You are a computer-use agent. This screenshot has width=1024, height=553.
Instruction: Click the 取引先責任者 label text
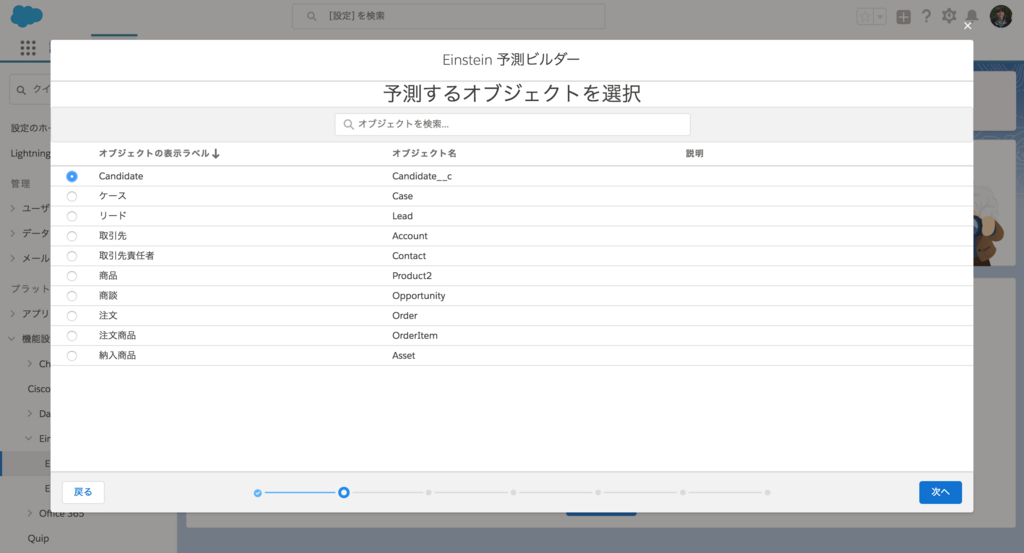click(127, 256)
